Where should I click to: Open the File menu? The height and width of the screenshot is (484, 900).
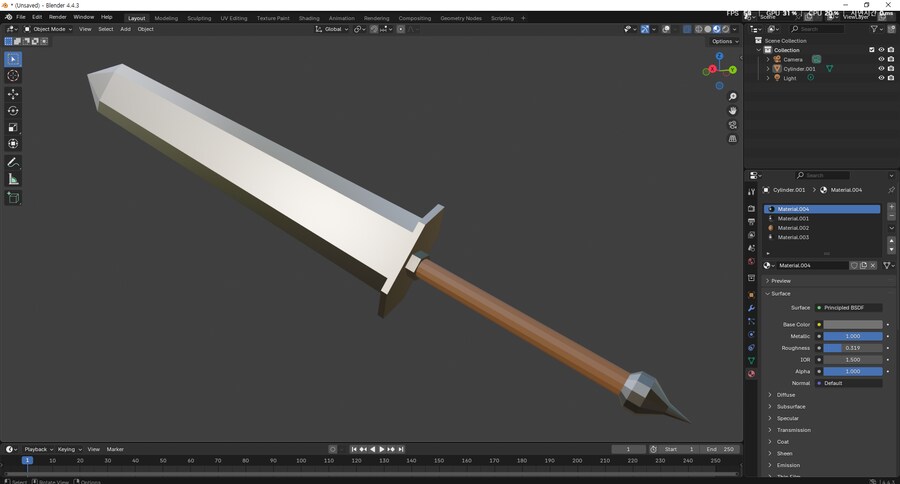21,17
